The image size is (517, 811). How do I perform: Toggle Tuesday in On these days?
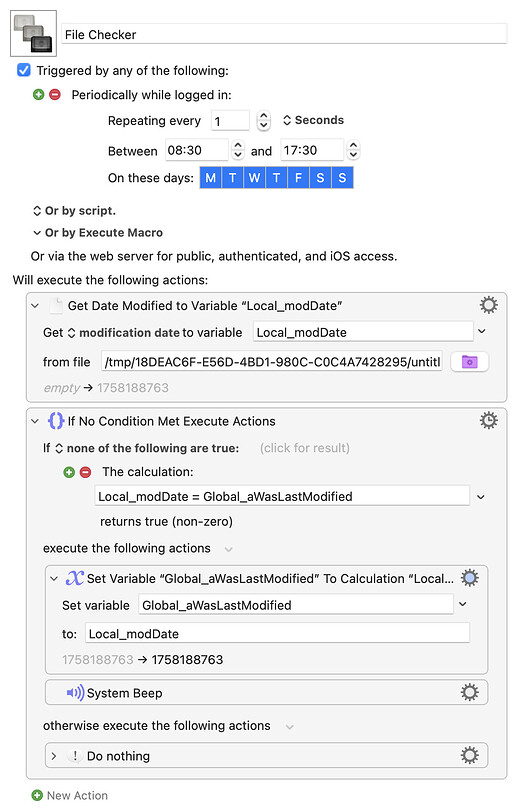pyautogui.click(x=233, y=177)
